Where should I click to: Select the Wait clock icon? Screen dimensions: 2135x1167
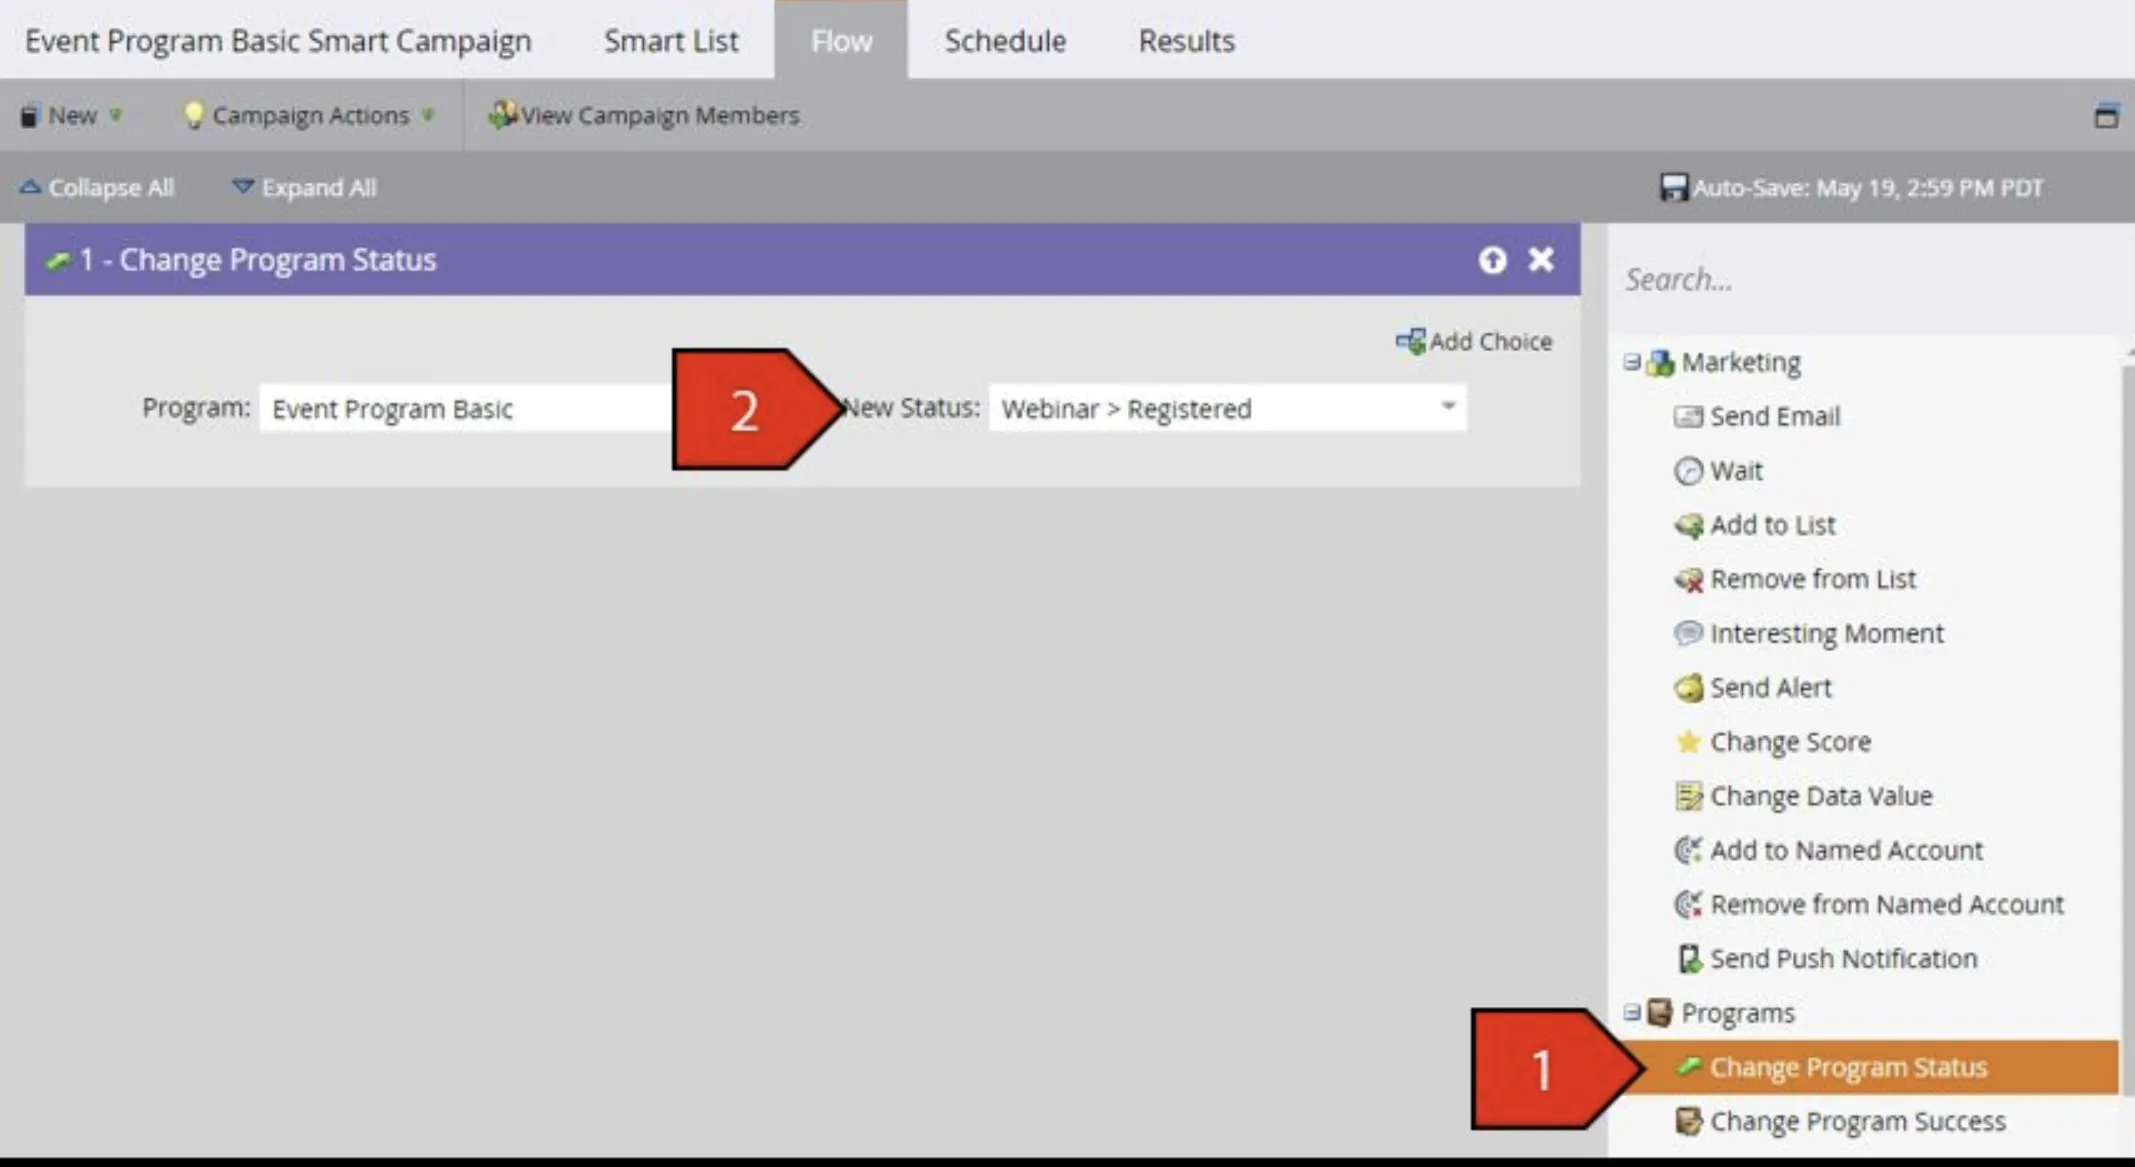pos(1688,470)
